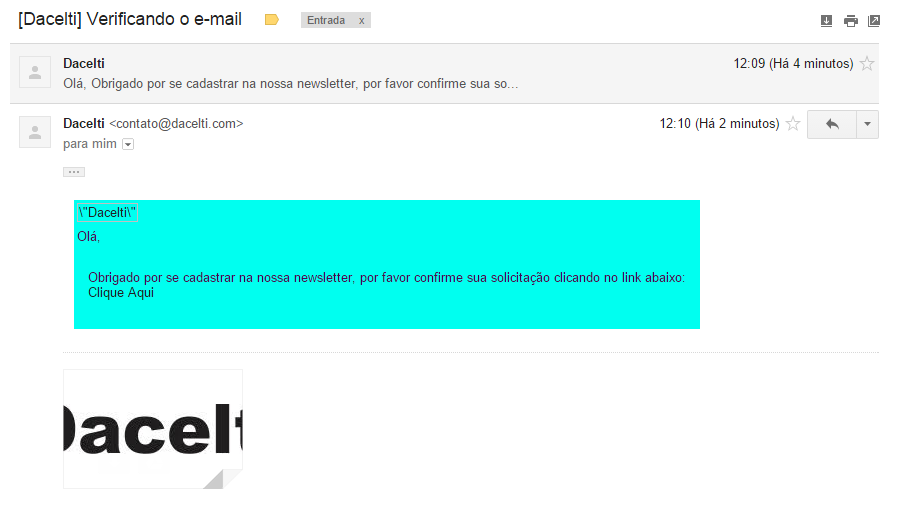Click sender avatar of the collapsed message

coord(35,72)
